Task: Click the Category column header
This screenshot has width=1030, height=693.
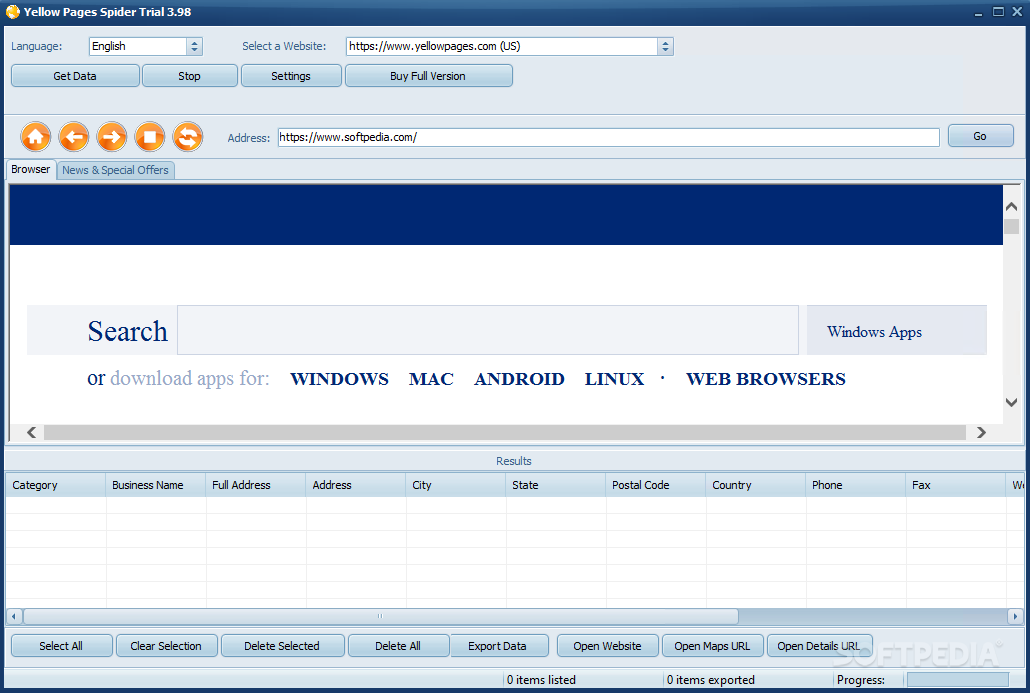Action: coord(55,485)
